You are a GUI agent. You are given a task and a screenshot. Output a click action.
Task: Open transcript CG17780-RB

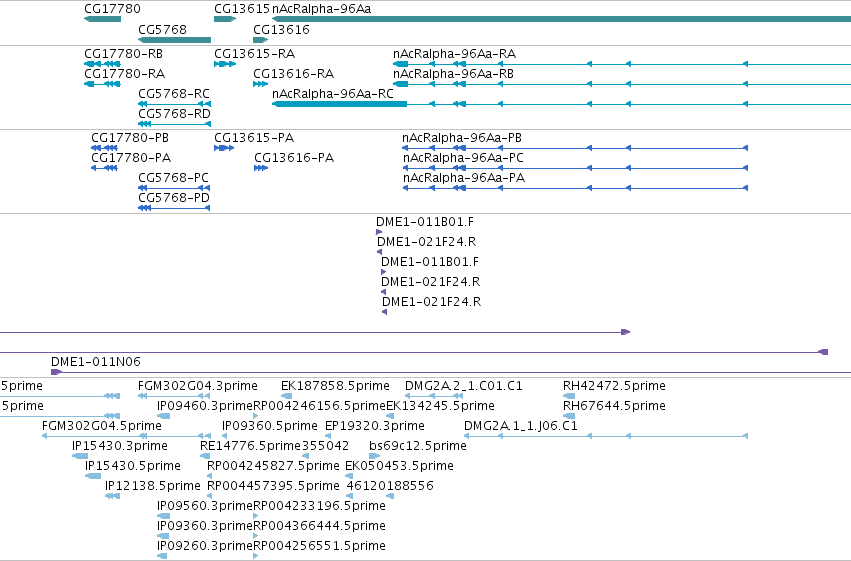click(x=123, y=54)
